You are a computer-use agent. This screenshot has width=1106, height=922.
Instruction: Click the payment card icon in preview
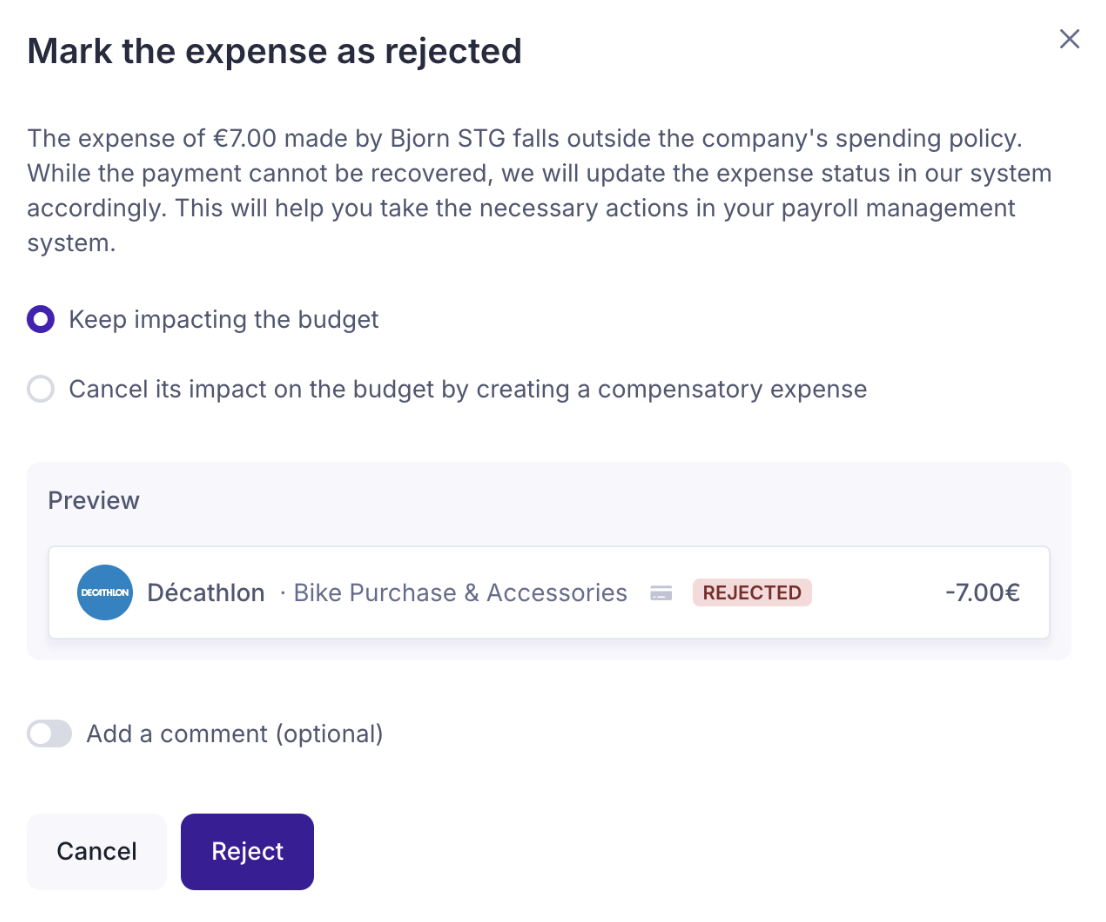tap(661, 593)
